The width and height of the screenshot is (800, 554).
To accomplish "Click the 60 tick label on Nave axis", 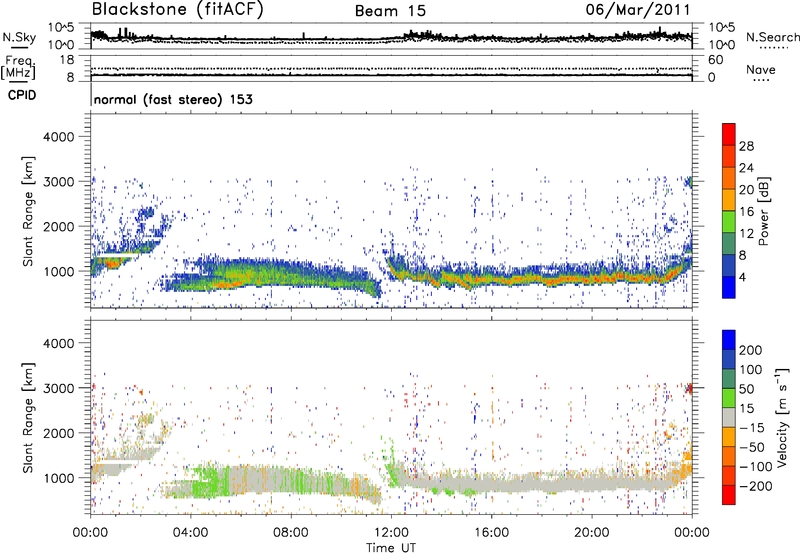I will [715, 60].
